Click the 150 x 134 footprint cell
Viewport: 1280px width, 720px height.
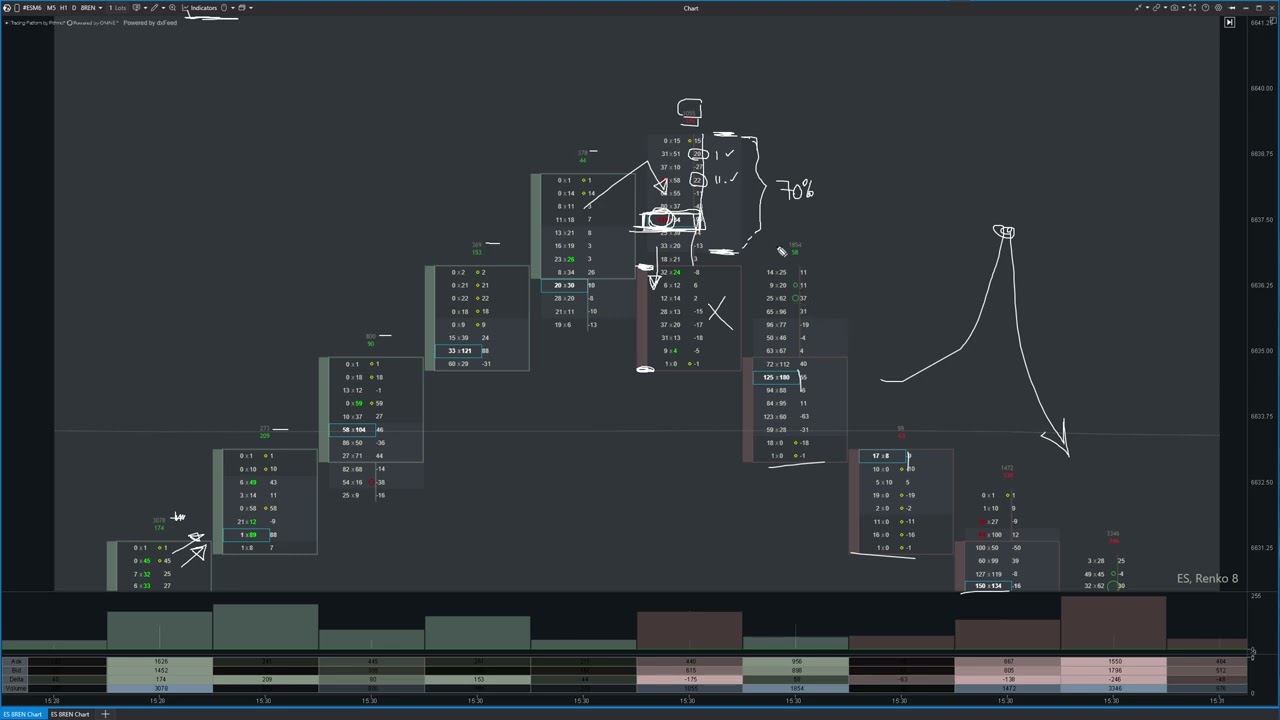[x=988, y=586]
